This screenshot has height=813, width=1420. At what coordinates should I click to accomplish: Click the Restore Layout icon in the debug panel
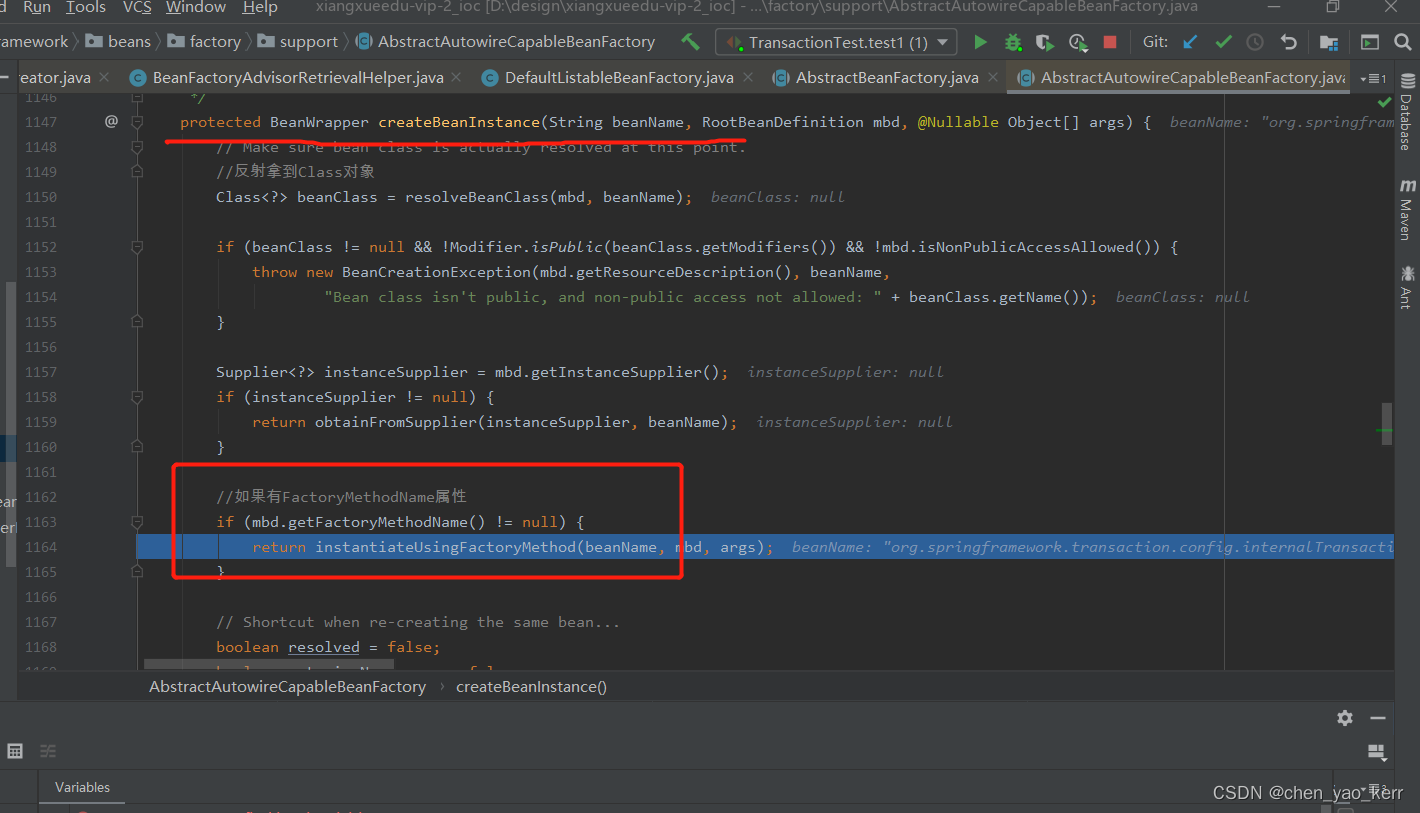(x=1376, y=751)
